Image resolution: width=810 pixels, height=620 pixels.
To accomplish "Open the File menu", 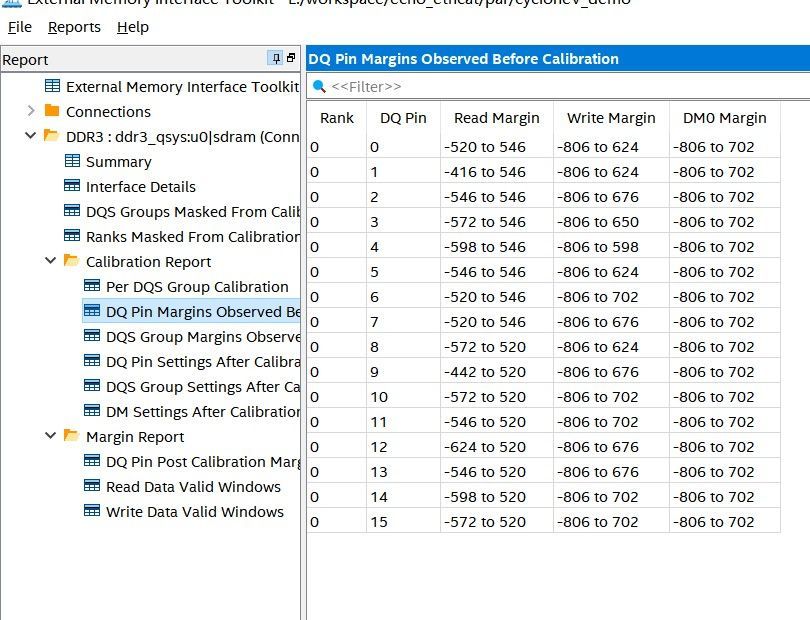I will (x=19, y=27).
